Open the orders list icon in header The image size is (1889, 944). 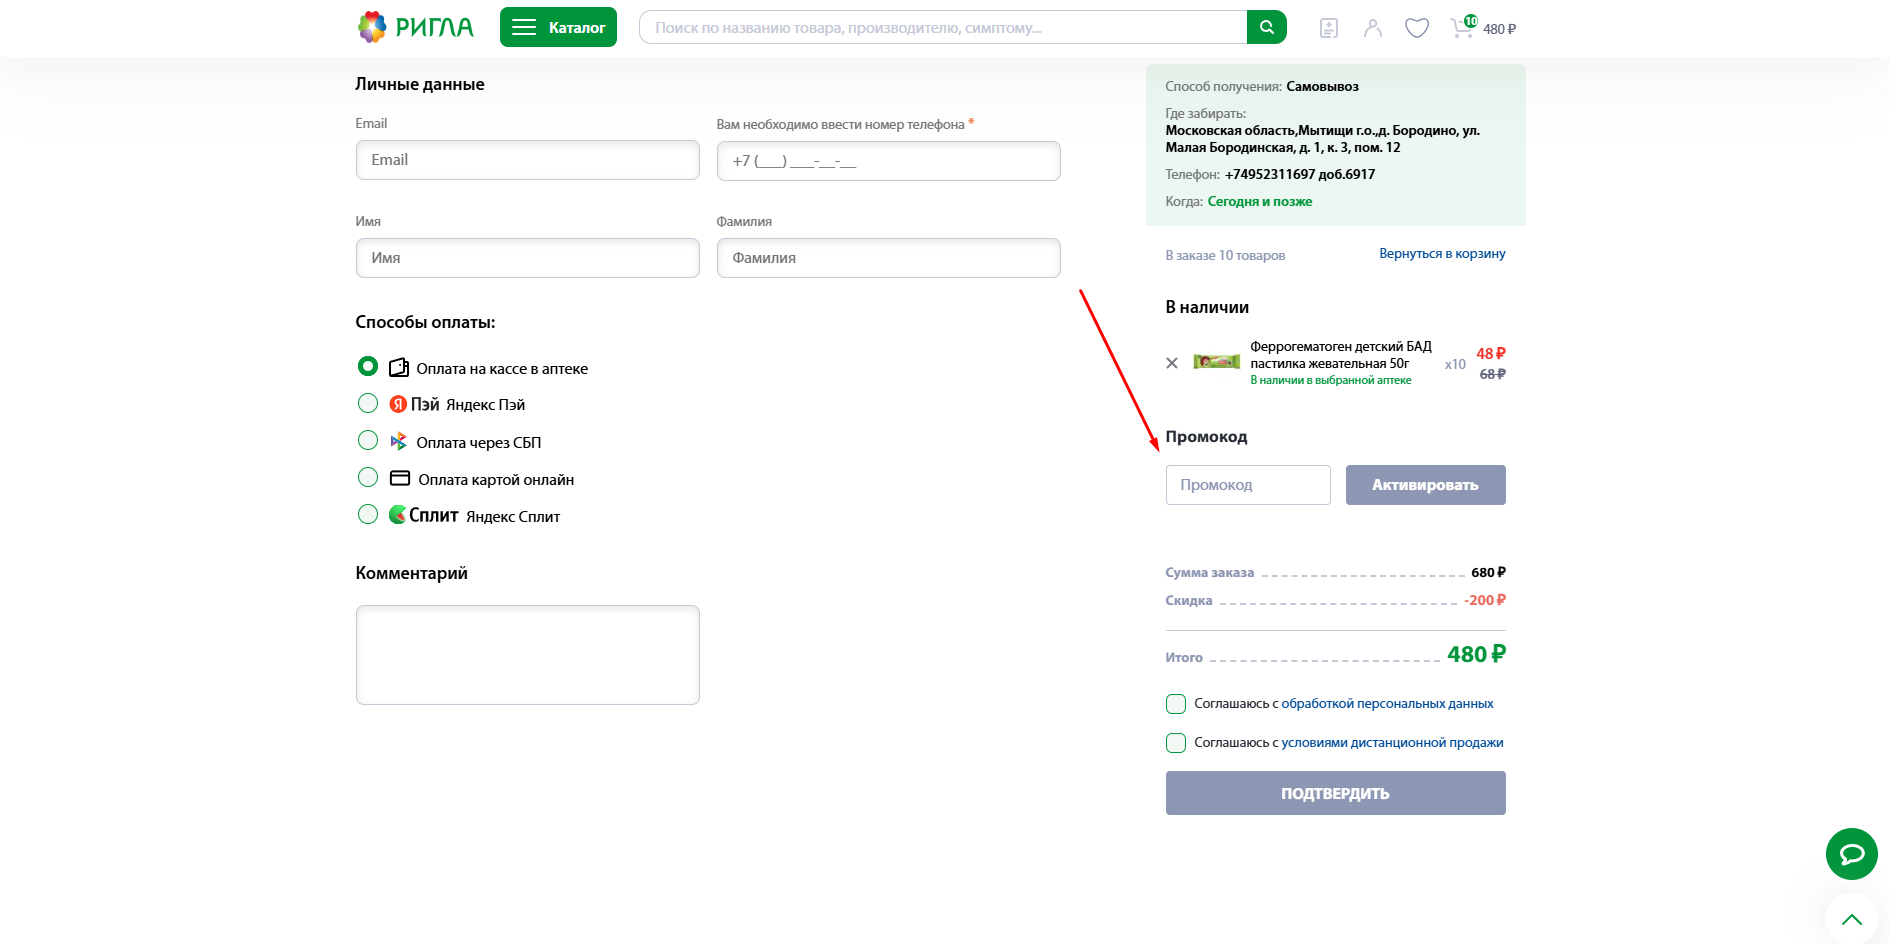pyautogui.click(x=1328, y=28)
